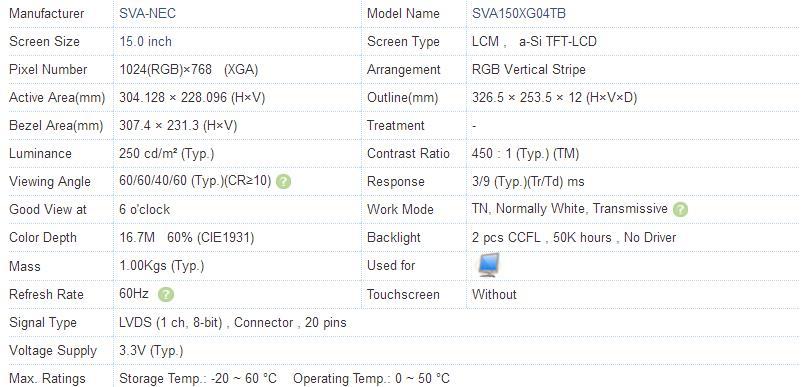Click the 326.5 × 253.5 × 12 outline value
Screen dimensions: 810x387
pyautogui.click(x=554, y=97)
